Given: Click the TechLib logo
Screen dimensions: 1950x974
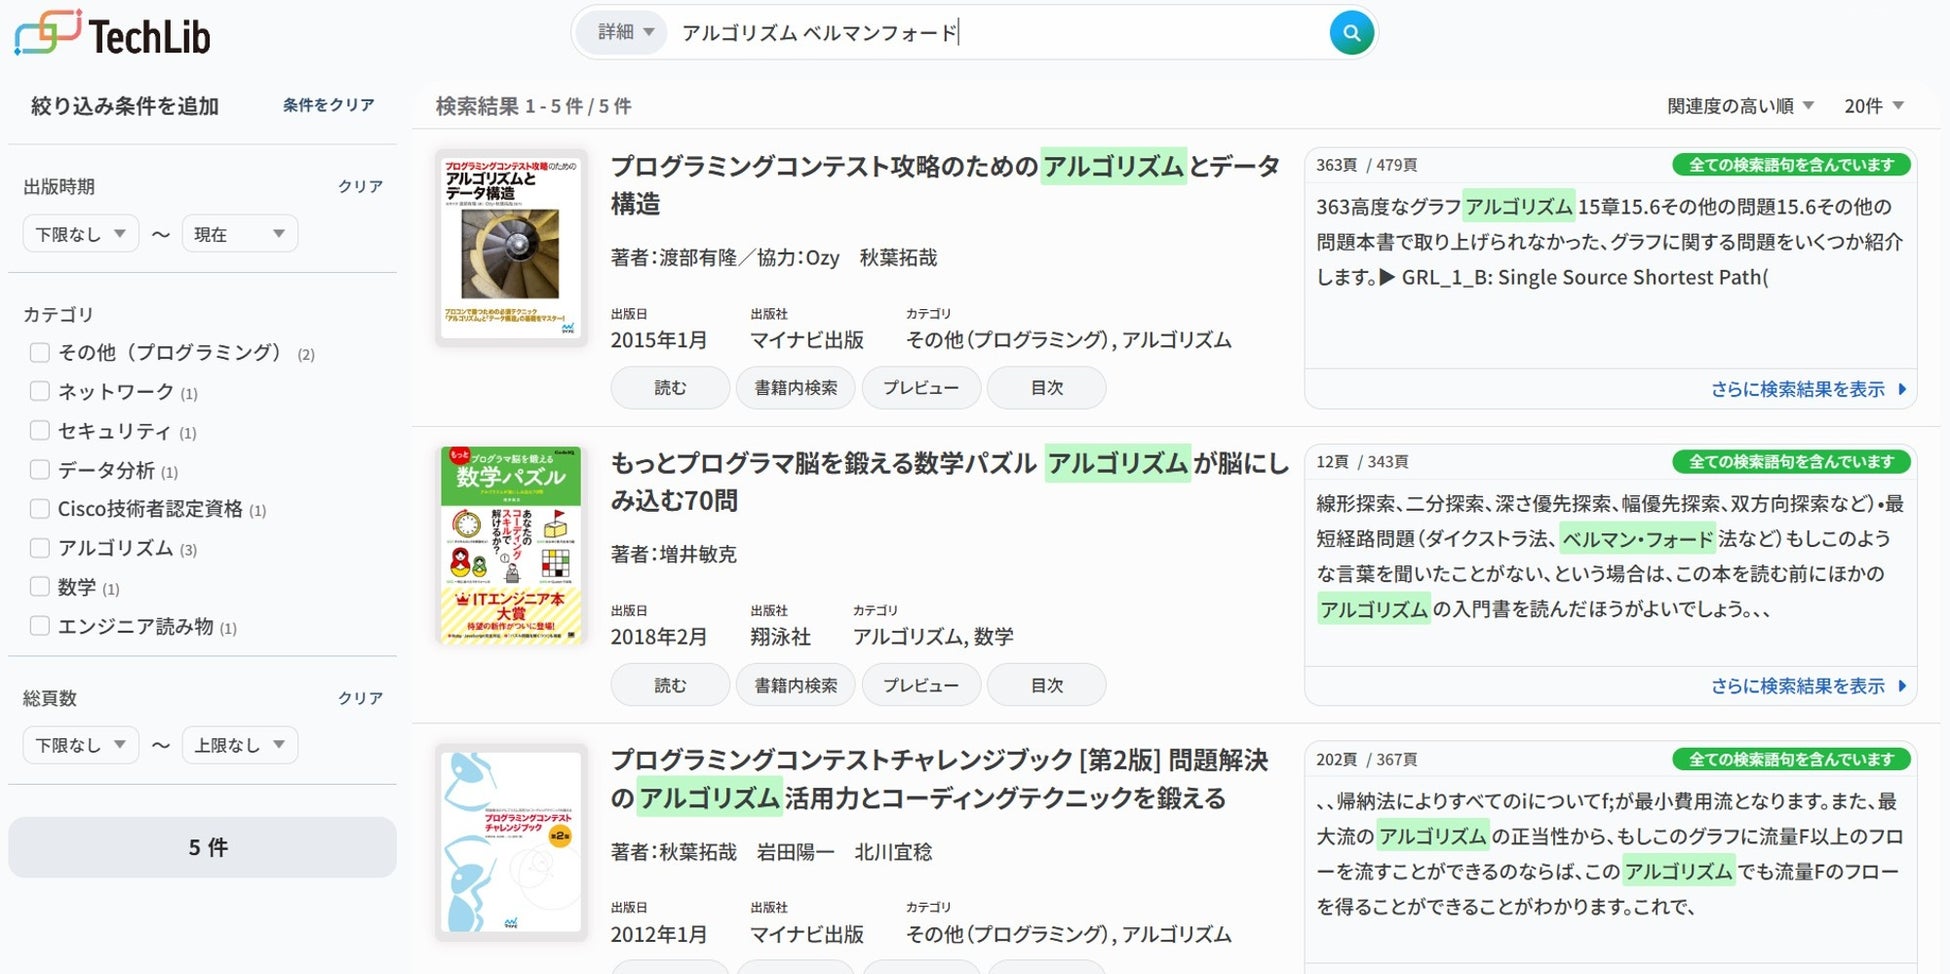Looking at the screenshot, I should 112,34.
